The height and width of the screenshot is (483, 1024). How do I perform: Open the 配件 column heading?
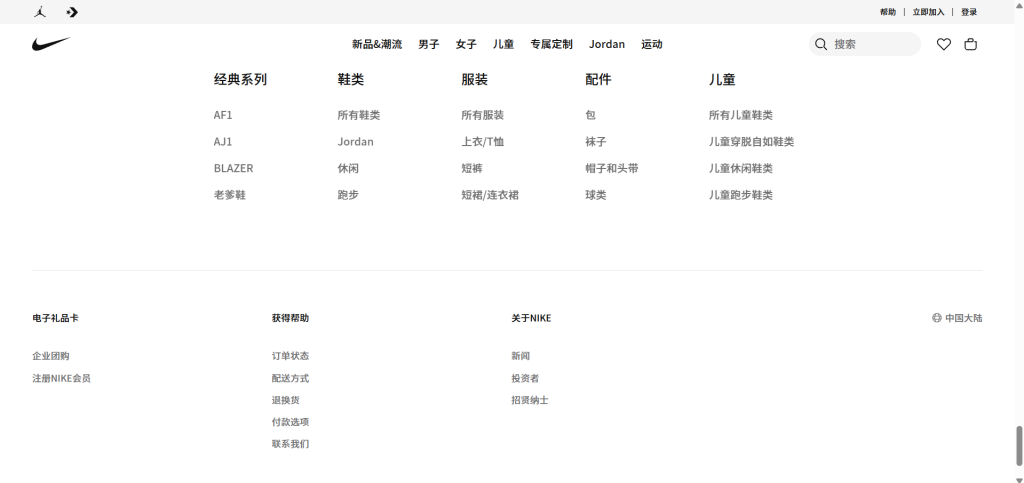(x=598, y=79)
